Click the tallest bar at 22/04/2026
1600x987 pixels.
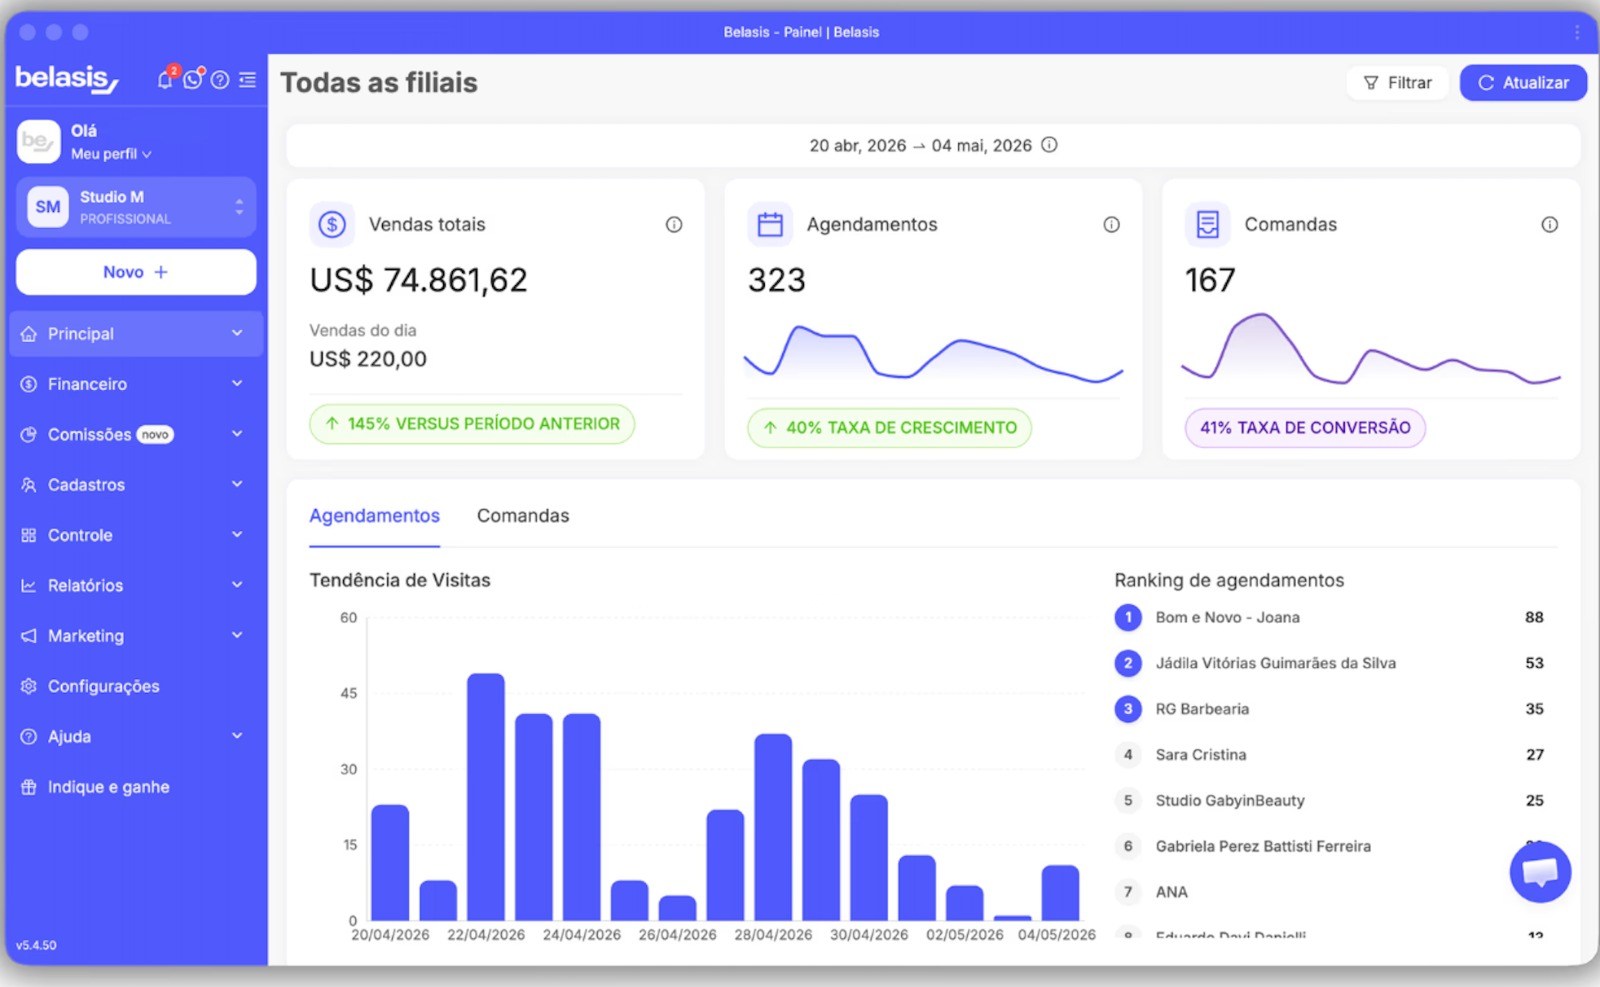(x=486, y=797)
